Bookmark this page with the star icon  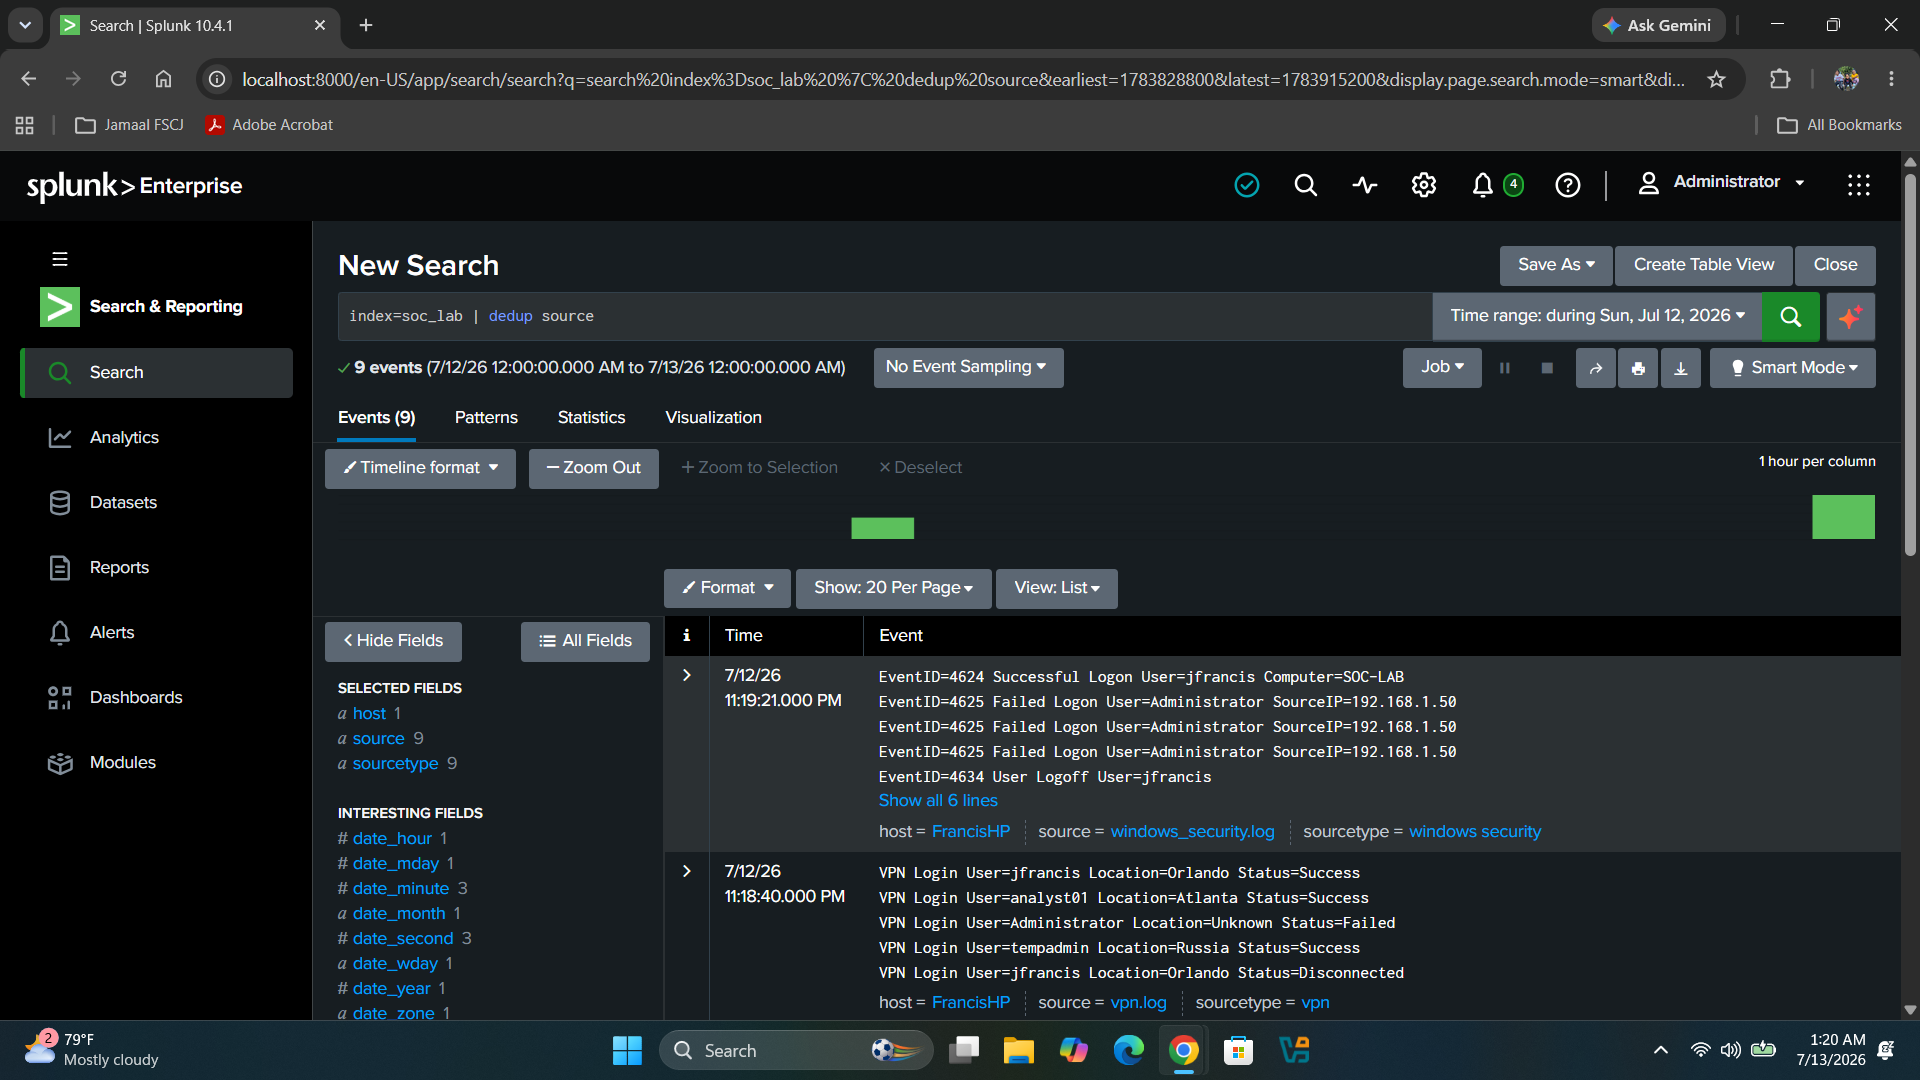tap(1716, 79)
